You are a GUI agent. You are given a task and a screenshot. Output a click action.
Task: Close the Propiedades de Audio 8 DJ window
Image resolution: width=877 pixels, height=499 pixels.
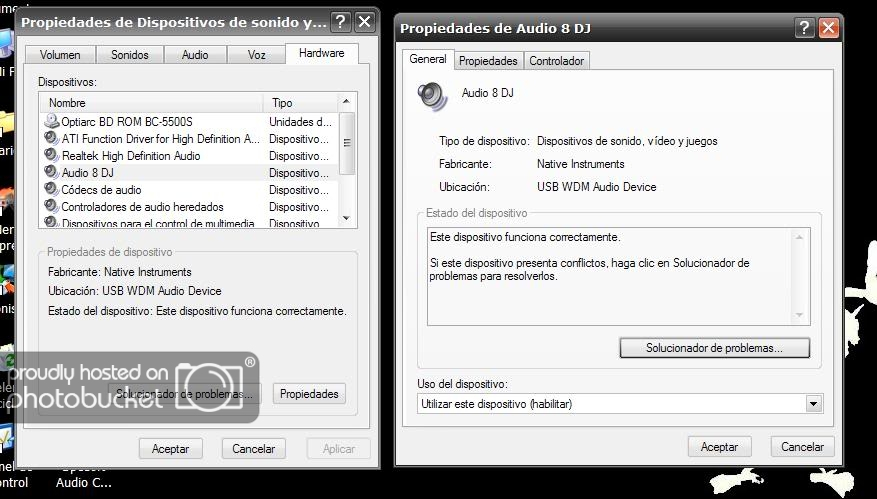828,28
